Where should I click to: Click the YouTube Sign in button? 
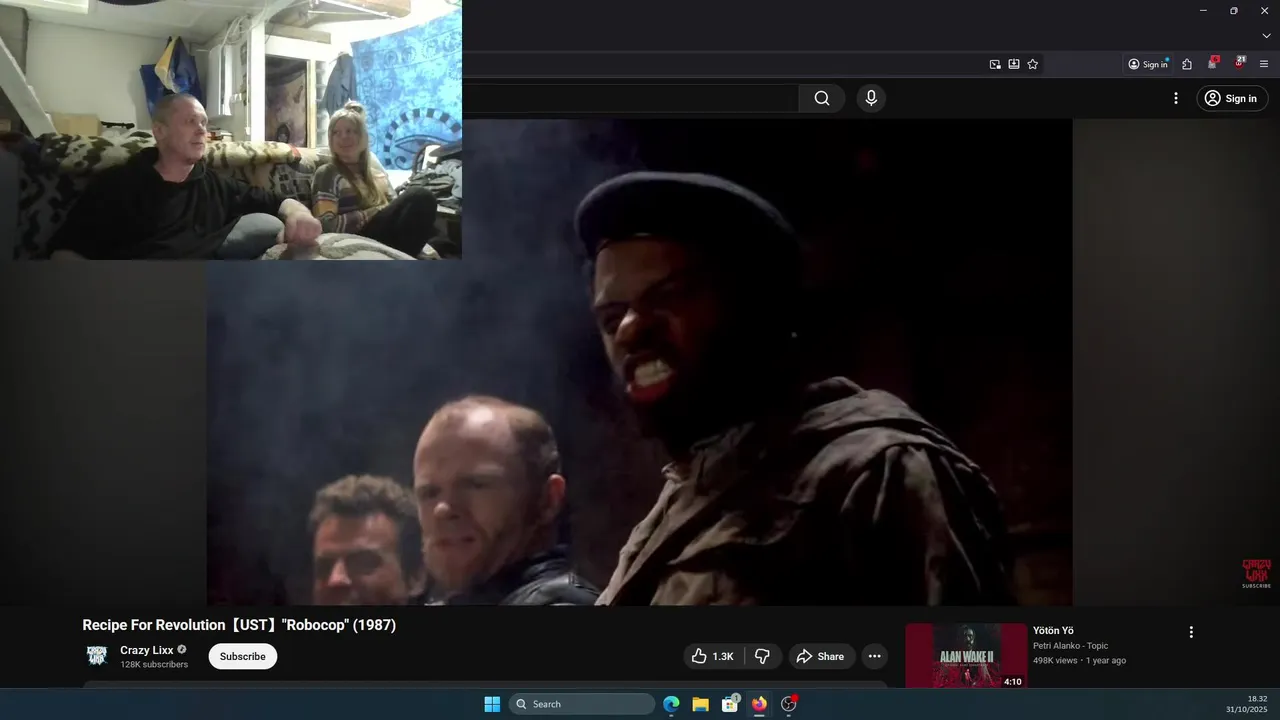pyautogui.click(x=1230, y=98)
